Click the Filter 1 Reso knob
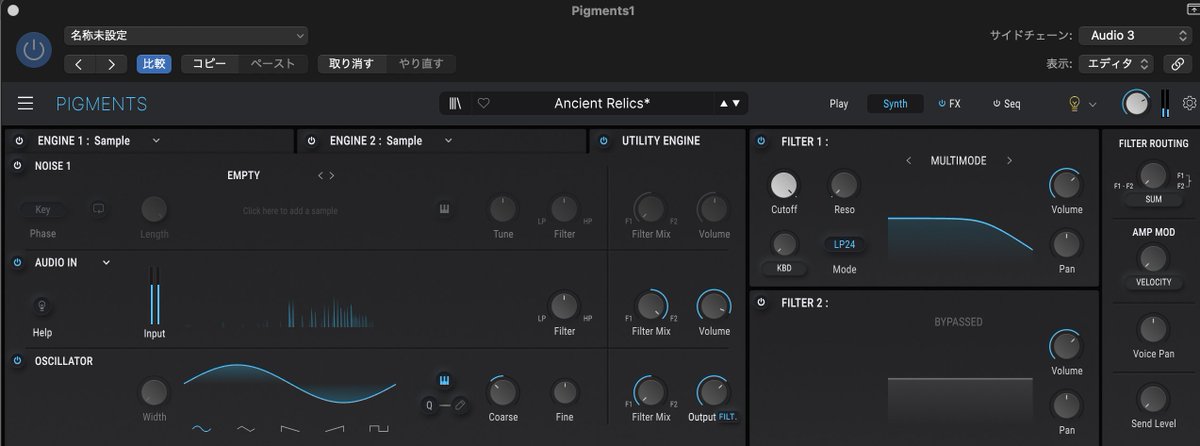The width and height of the screenshot is (1200, 446). click(x=844, y=184)
